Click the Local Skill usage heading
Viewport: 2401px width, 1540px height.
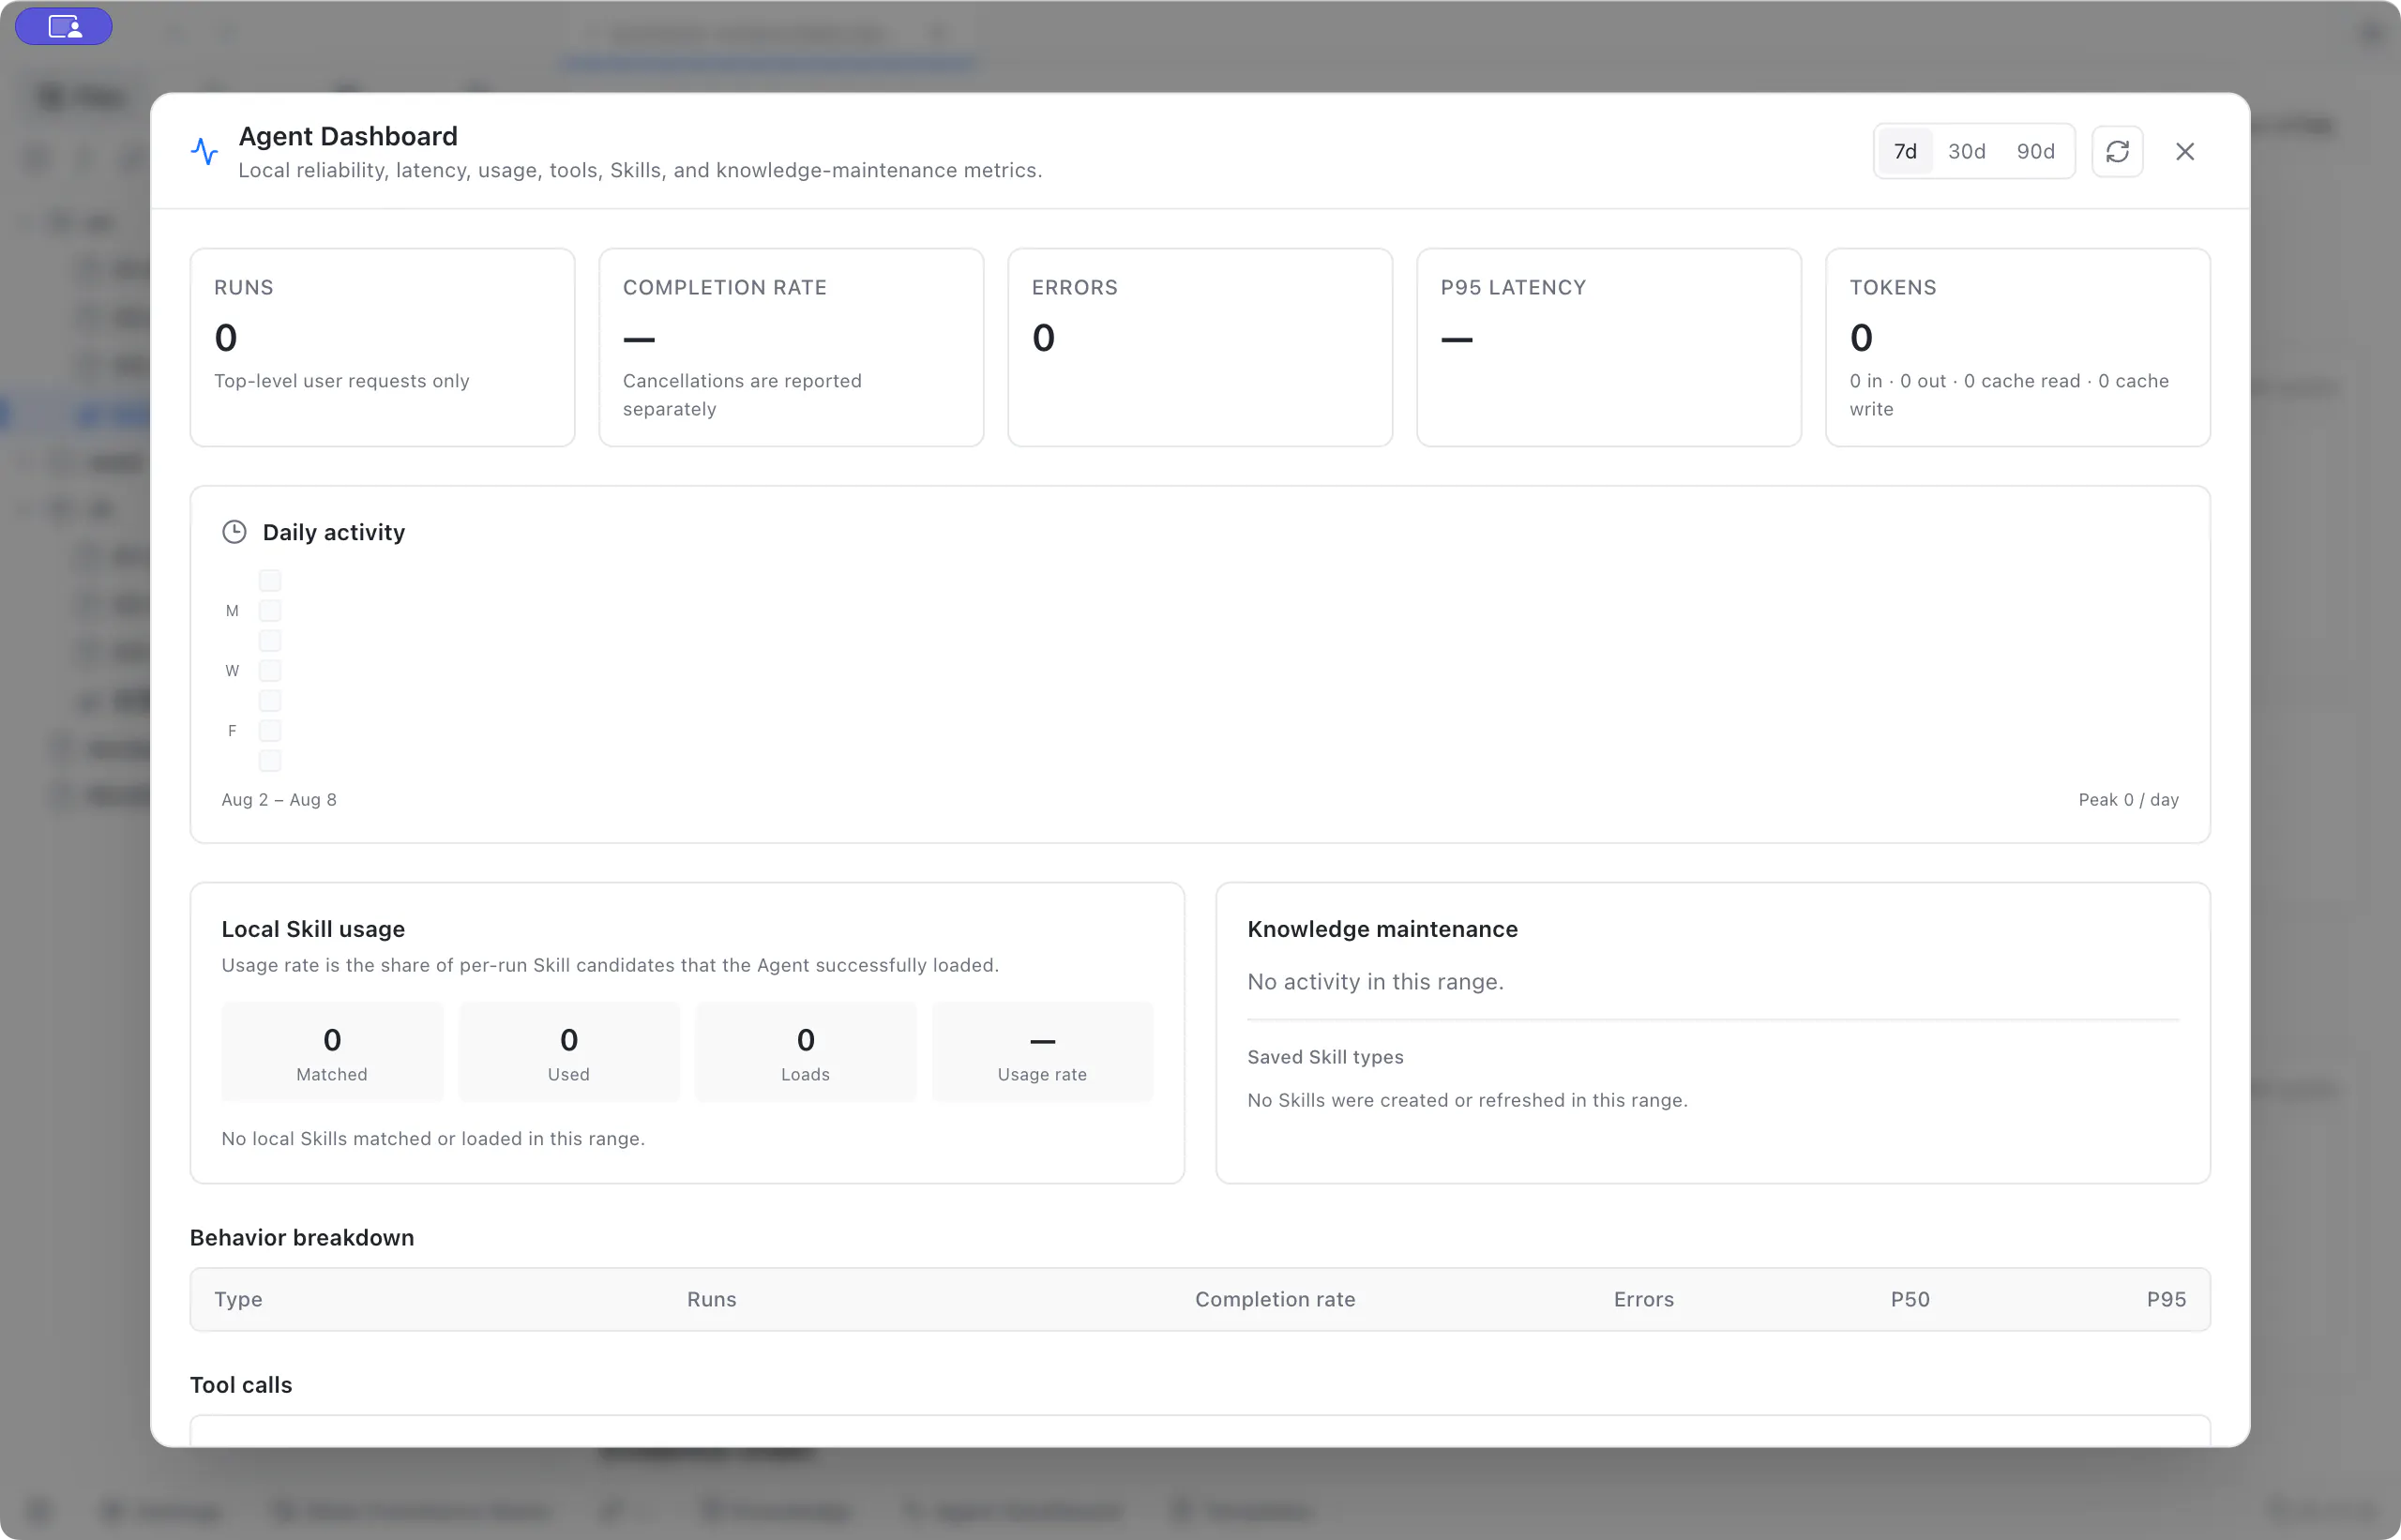(313, 929)
